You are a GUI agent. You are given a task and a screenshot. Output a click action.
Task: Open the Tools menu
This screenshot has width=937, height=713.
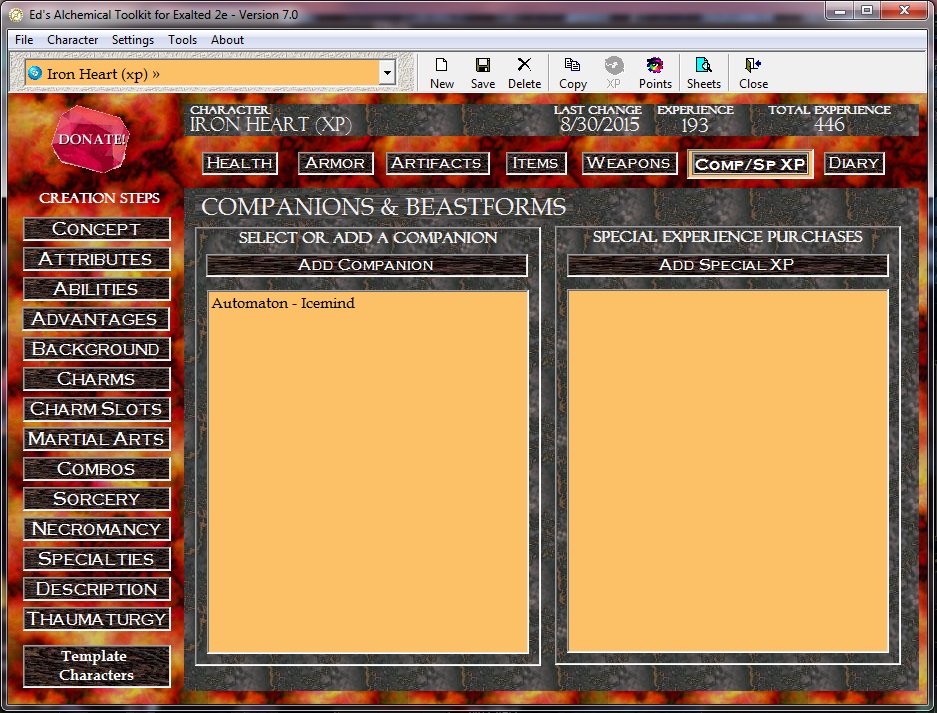click(182, 39)
